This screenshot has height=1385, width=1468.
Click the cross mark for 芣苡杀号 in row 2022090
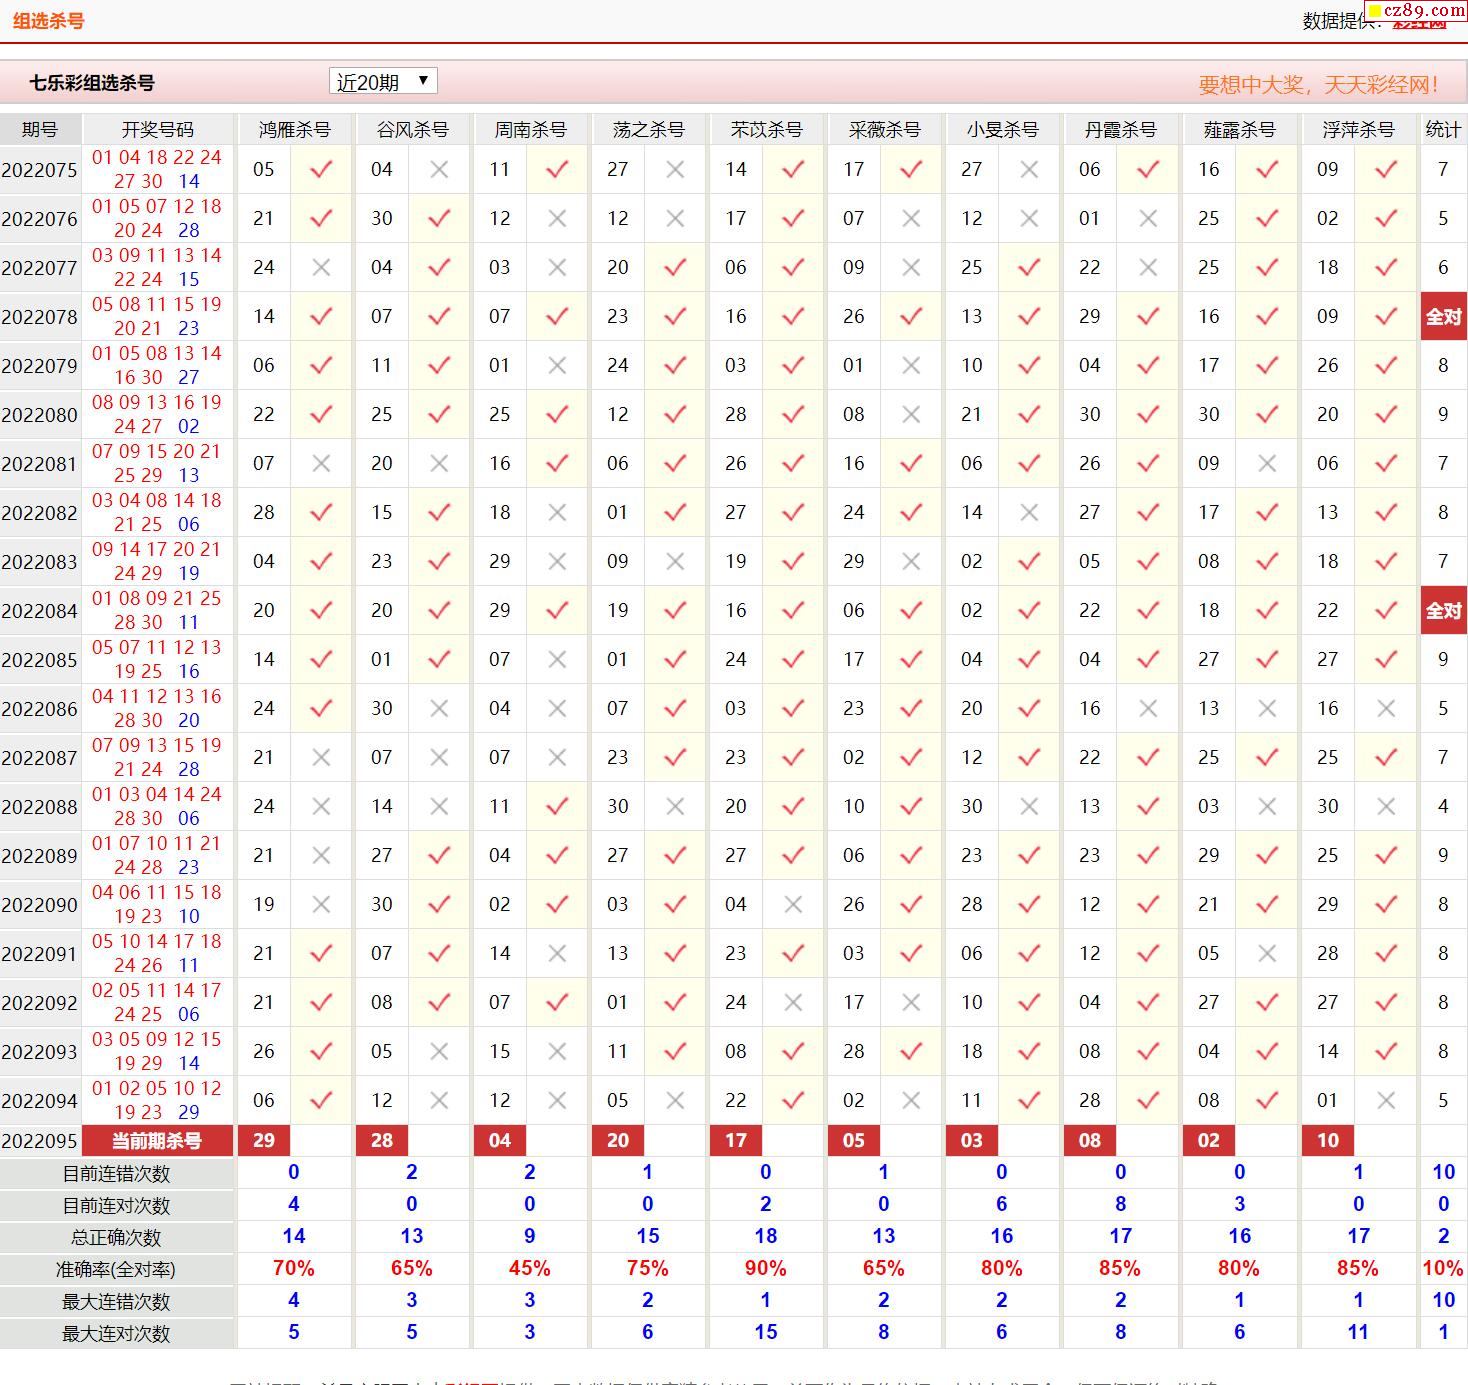(x=793, y=905)
